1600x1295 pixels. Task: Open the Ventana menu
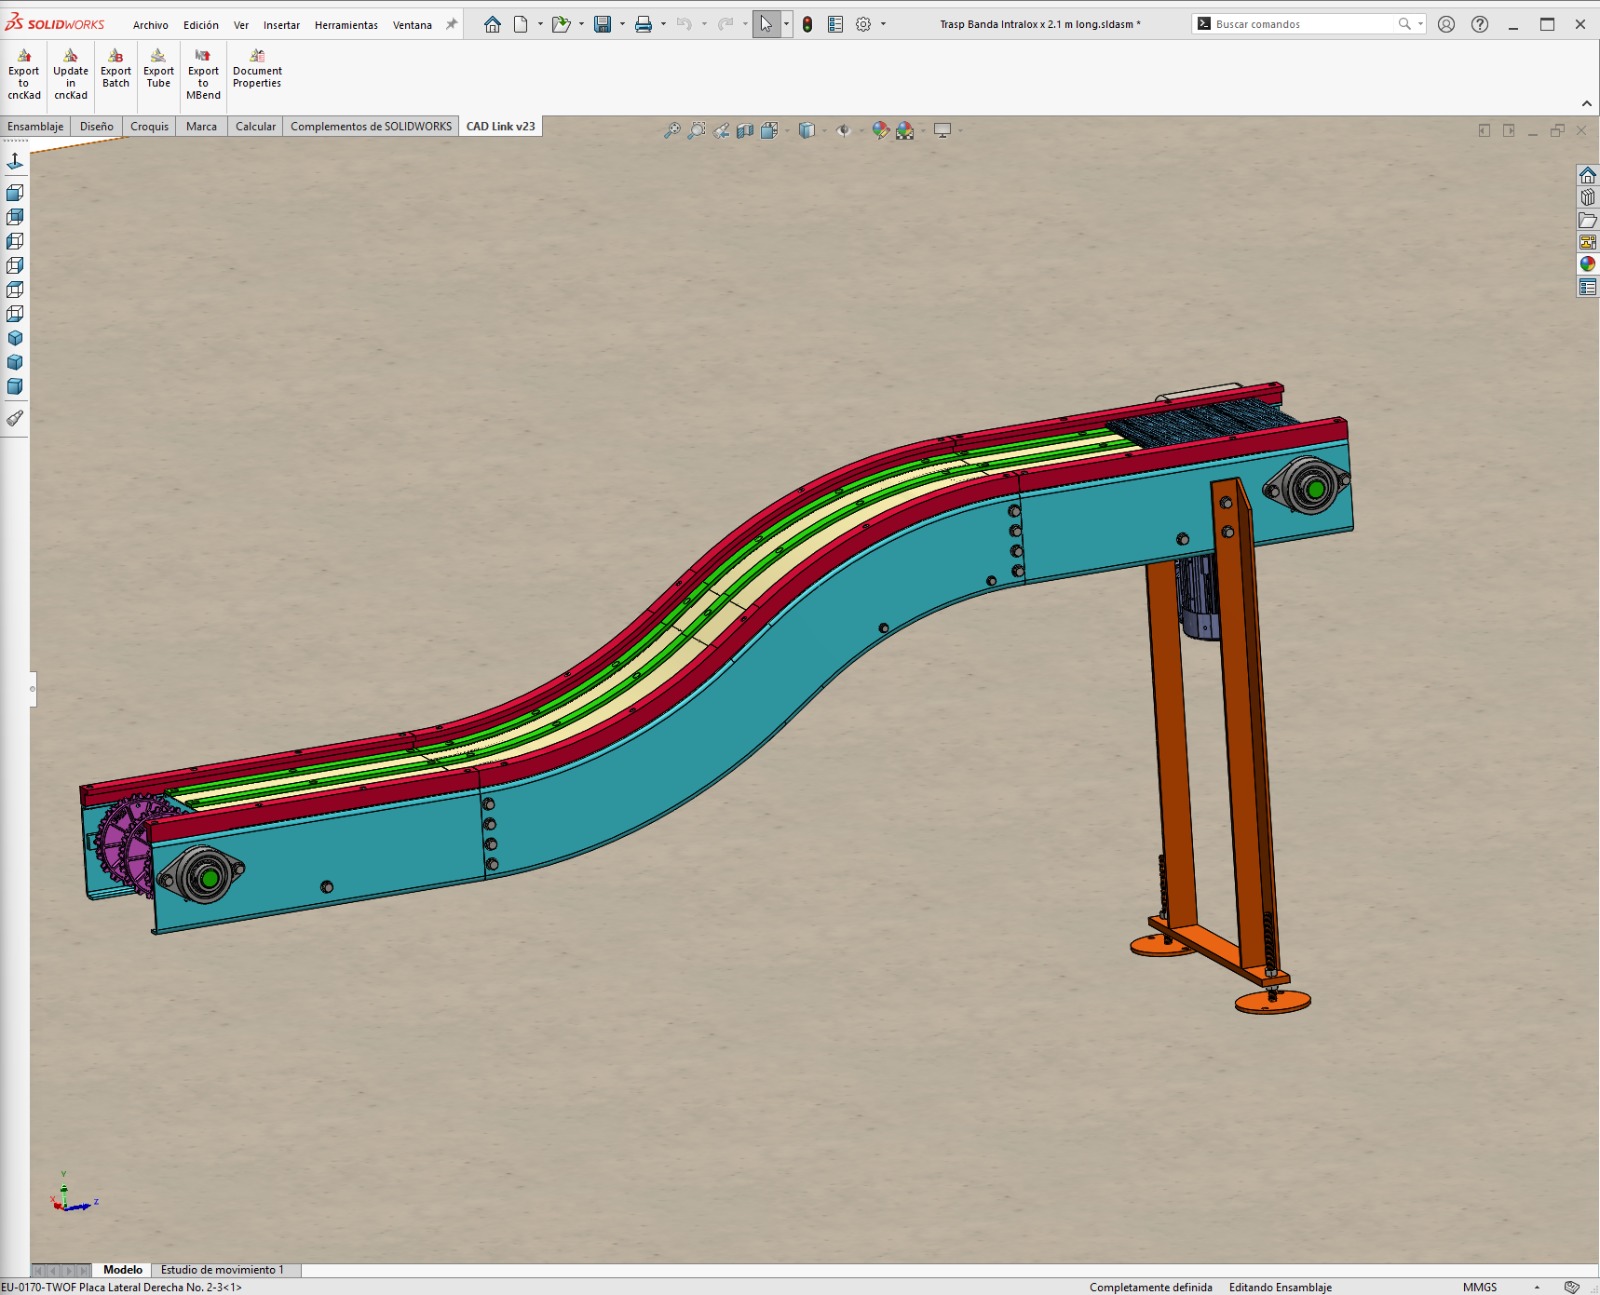click(412, 25)
